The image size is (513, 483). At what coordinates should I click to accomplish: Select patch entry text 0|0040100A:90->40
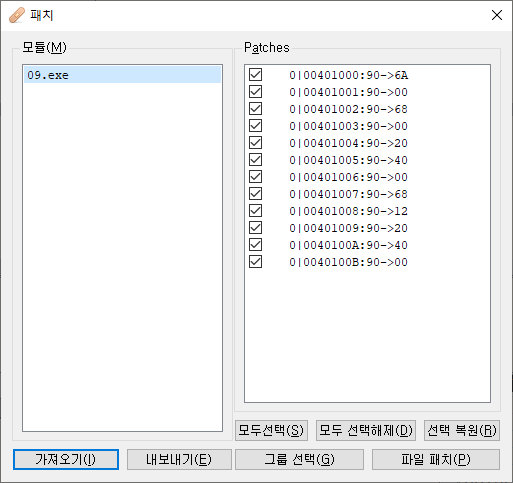coord(348,245)
